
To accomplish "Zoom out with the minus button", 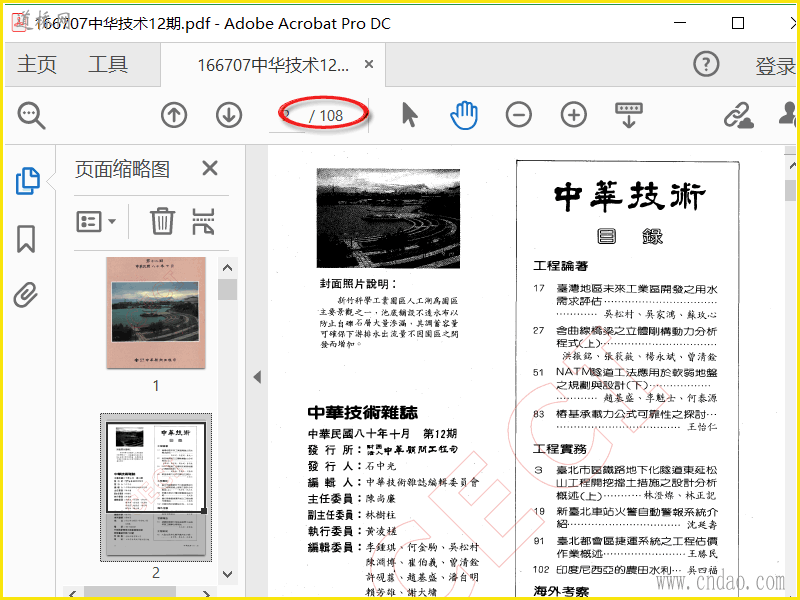I will tap(518, 115).
